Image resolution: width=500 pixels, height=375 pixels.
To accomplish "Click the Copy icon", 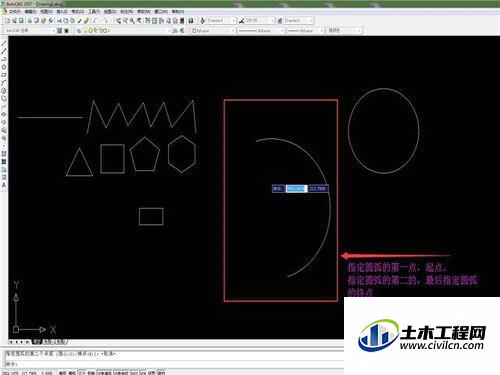I will (66, 21).
